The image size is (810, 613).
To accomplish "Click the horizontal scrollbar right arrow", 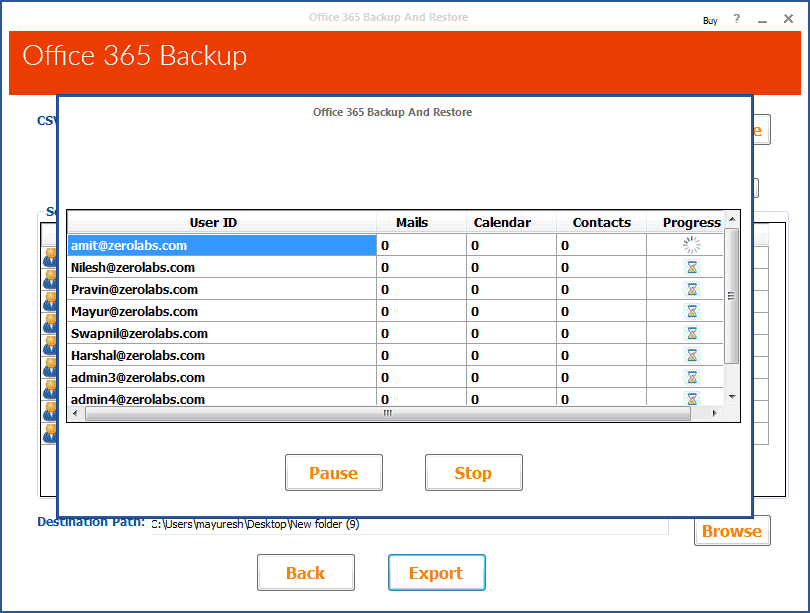I will [x=714, y=413].
